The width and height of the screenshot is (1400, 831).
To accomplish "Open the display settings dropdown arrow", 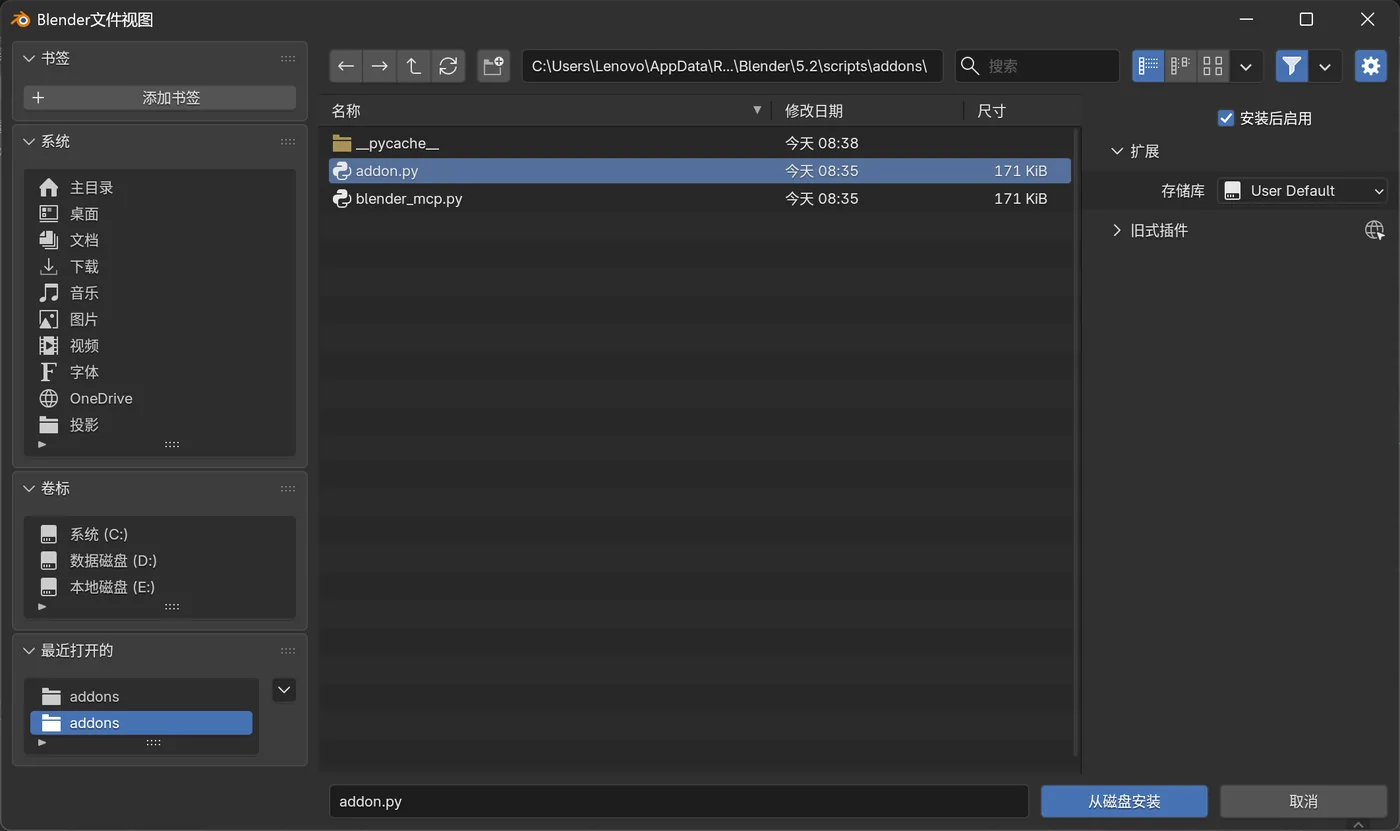I will [1246, 66].
